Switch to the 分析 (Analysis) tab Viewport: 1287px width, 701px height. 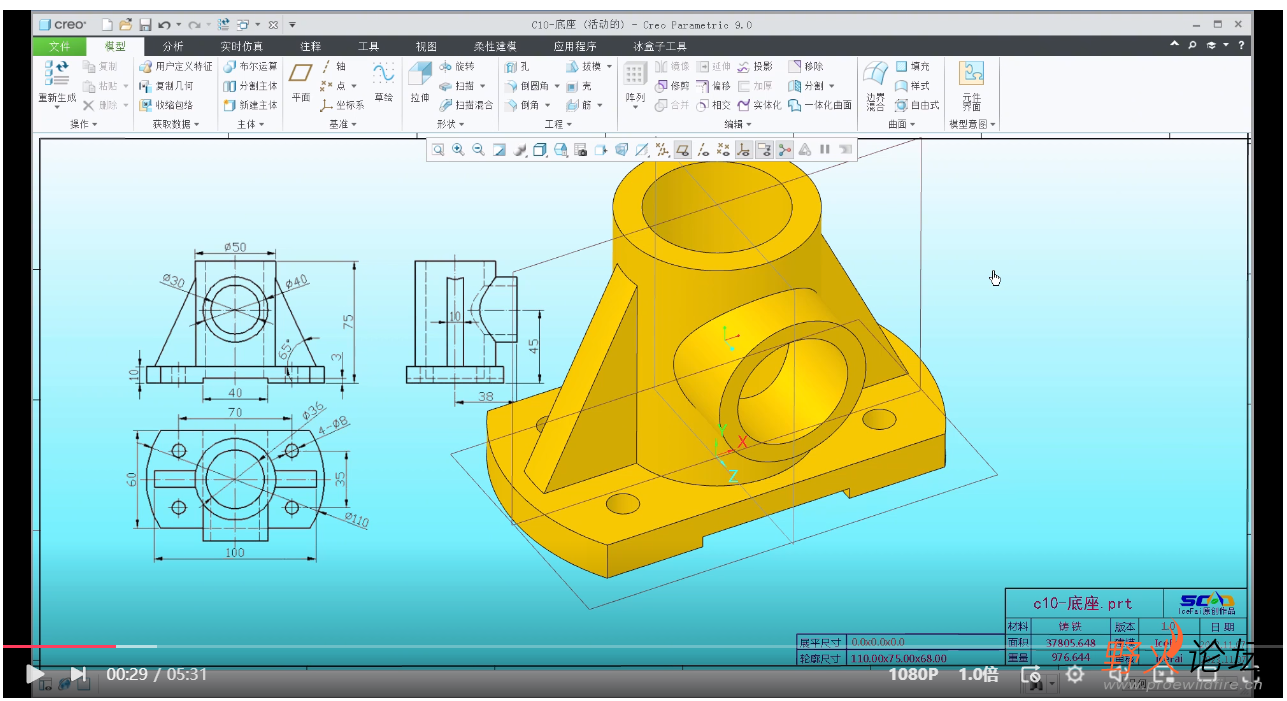point(173,46)
